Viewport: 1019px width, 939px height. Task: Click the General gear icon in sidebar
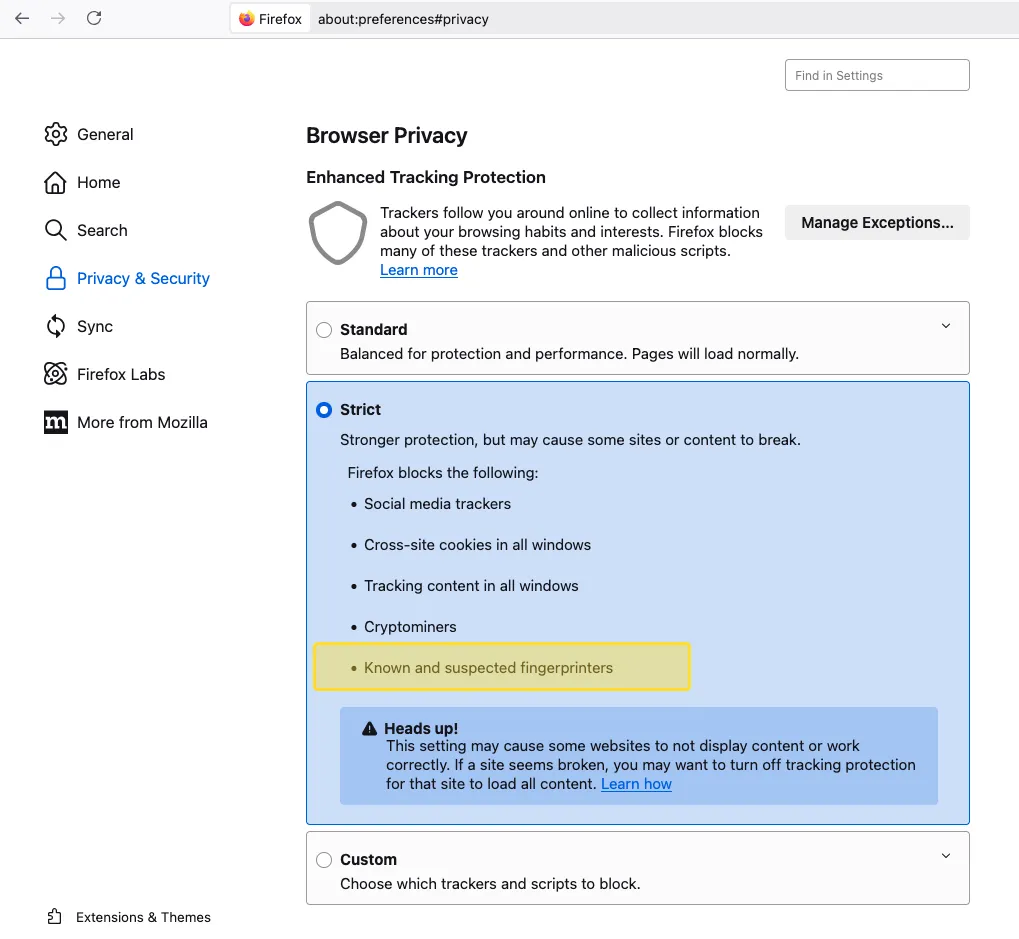pyautogui.click(x=56, y=134)
